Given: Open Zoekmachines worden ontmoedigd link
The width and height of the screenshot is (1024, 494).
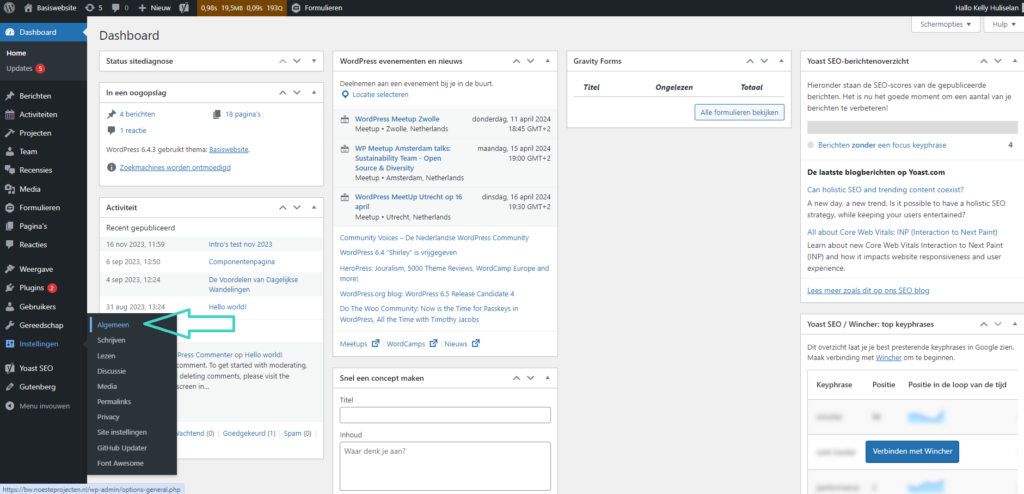Looking at the screenshot, I should point(175,167).
